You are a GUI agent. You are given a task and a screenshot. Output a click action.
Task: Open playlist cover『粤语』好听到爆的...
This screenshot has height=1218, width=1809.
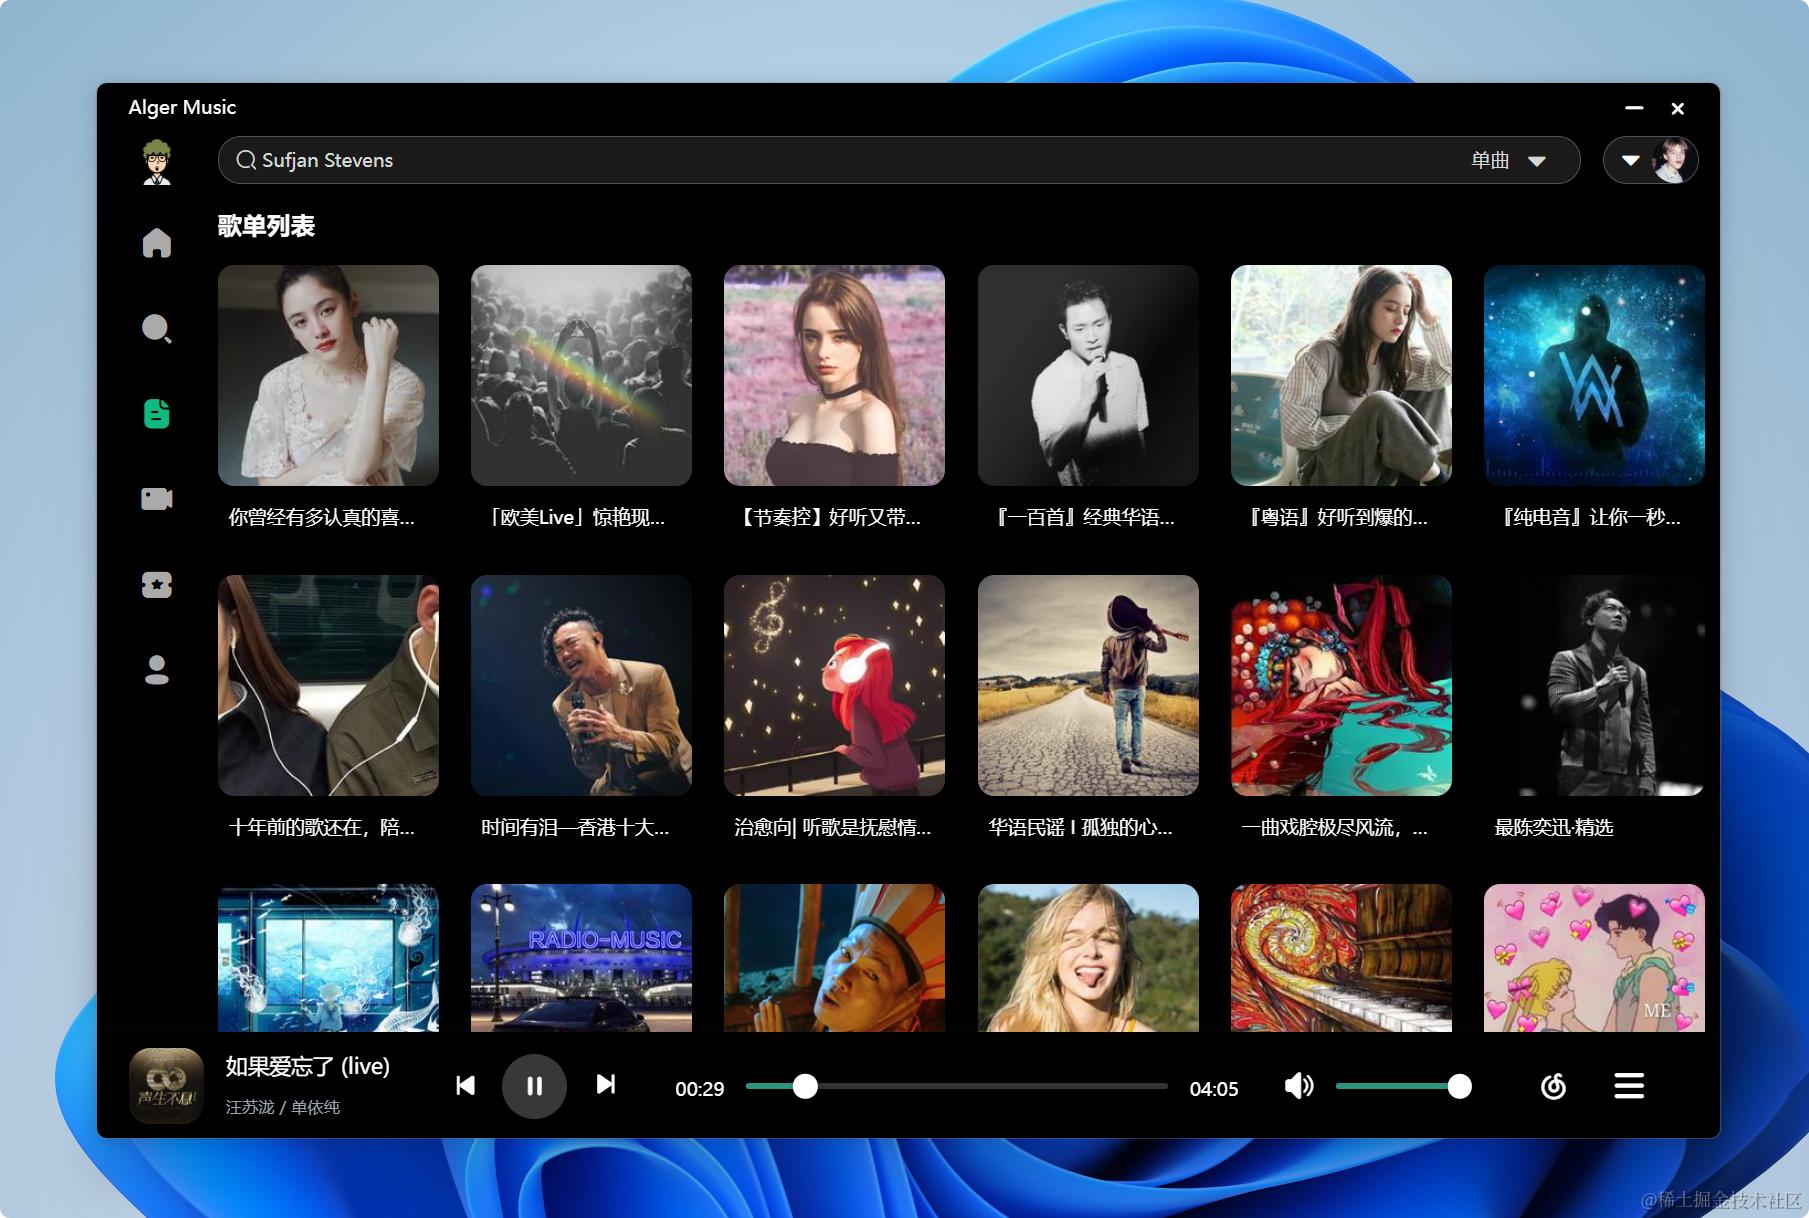click(1341, 375)
